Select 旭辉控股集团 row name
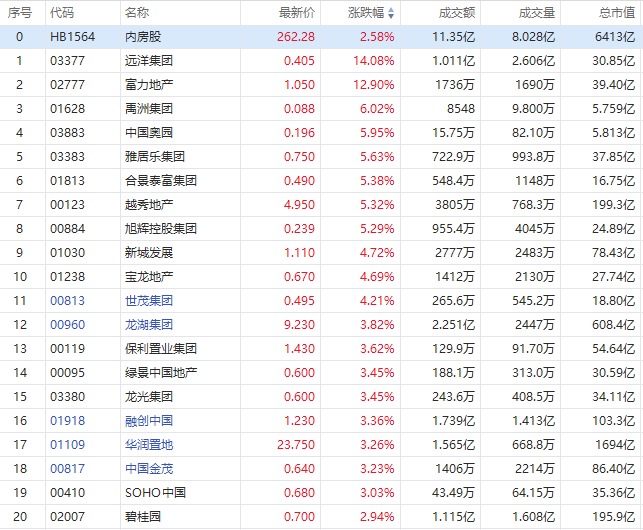The image size is (643, 530). (x=161, y=228)
